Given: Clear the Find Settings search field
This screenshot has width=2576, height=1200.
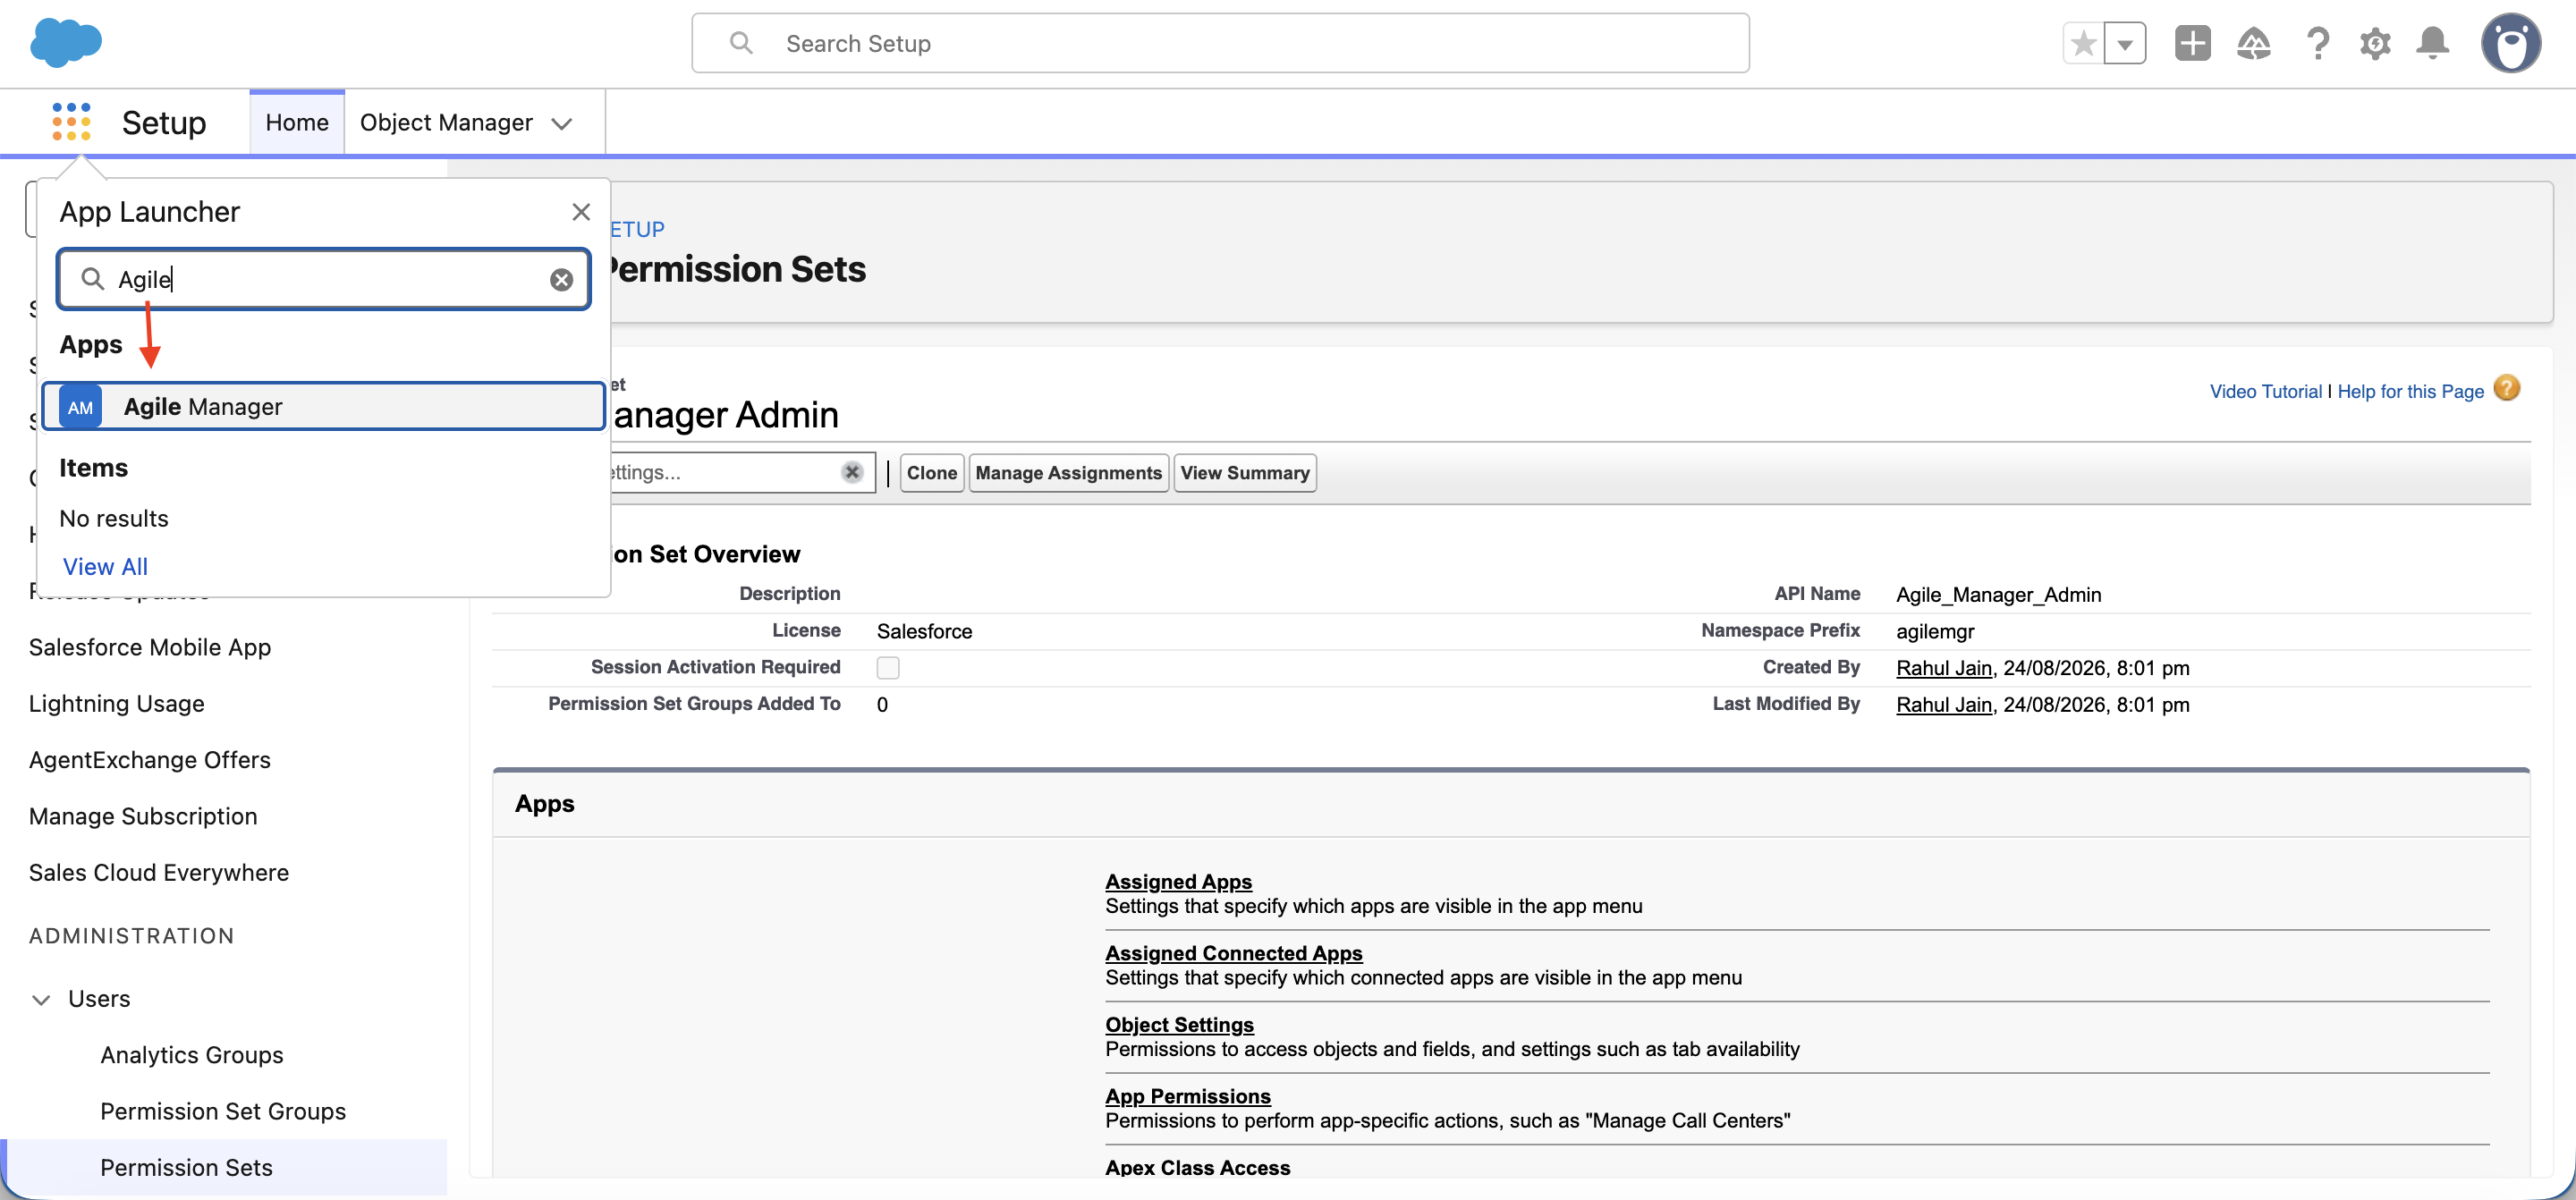Looking at the screenshot, I should [852, 472].
